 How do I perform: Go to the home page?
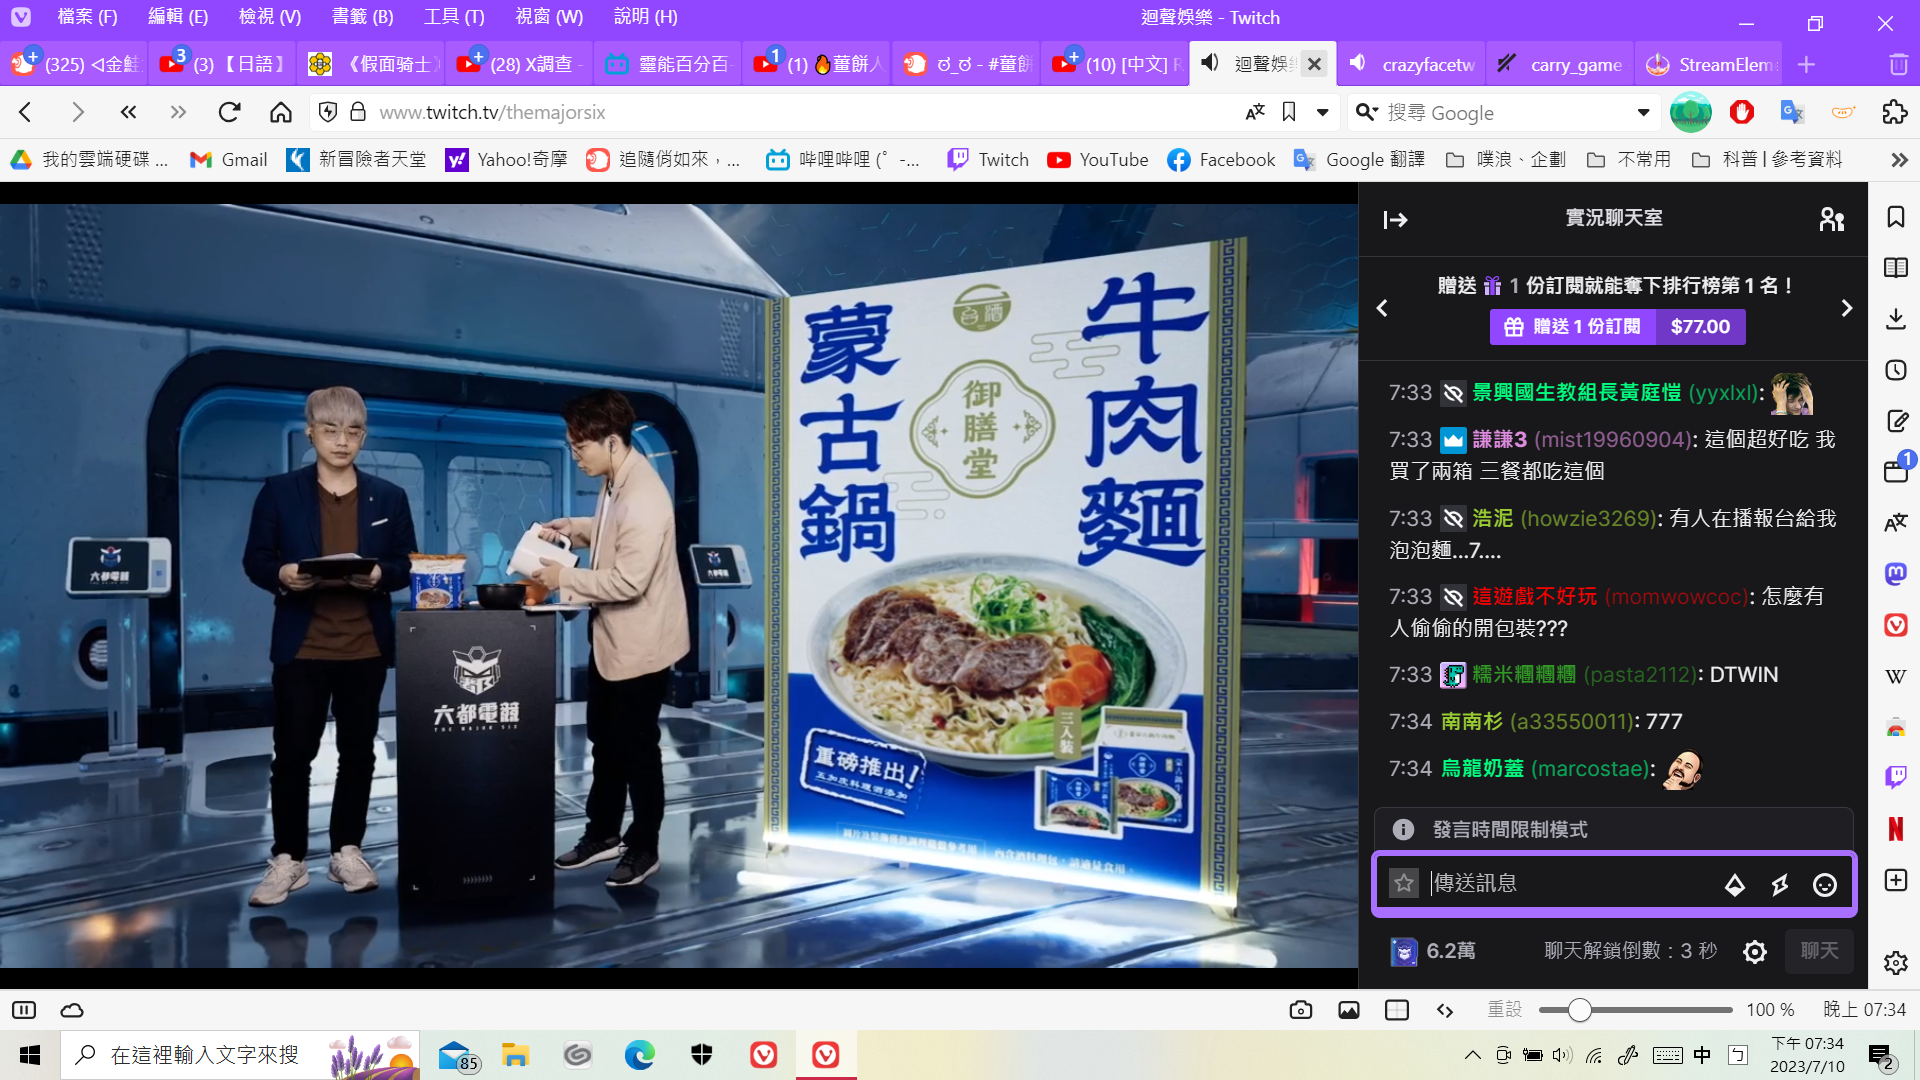(281, 112)
